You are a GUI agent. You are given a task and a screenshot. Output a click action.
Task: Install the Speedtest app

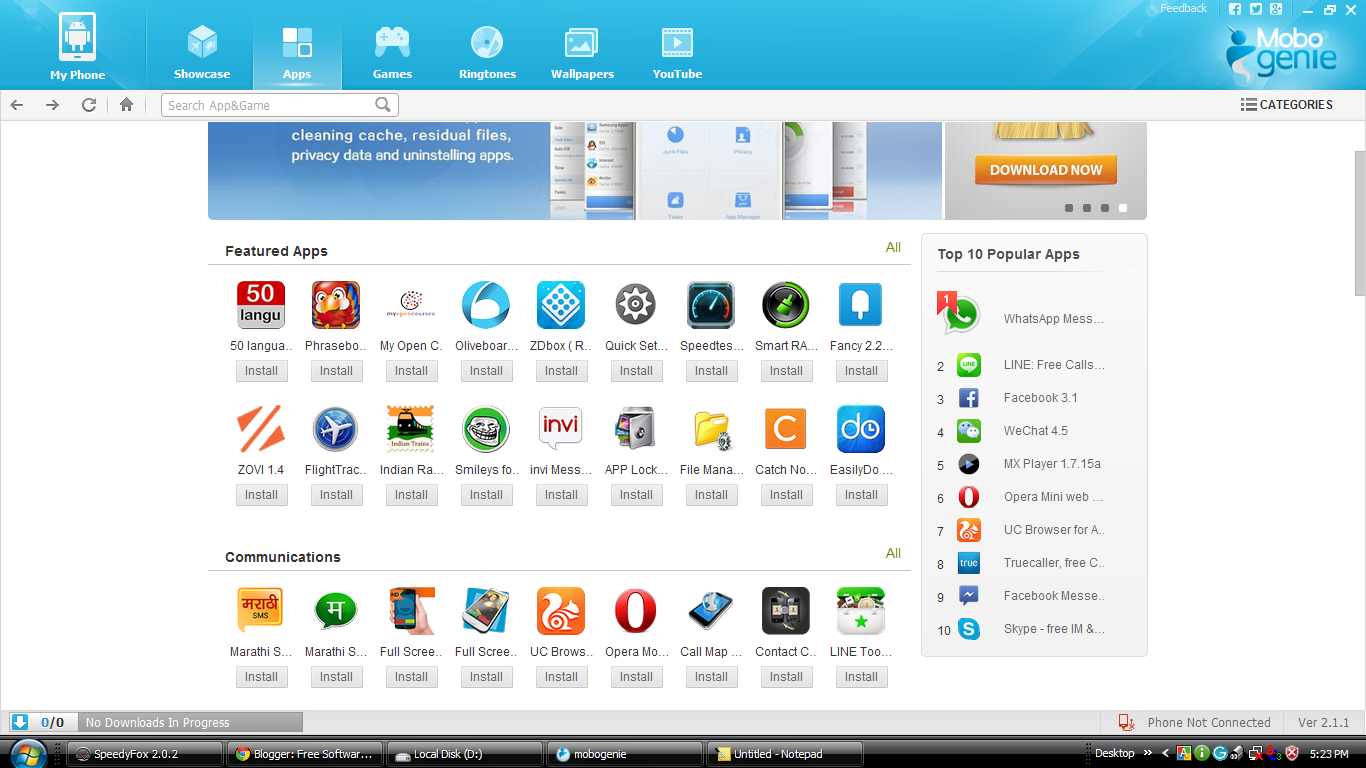(x=711, y=371)
